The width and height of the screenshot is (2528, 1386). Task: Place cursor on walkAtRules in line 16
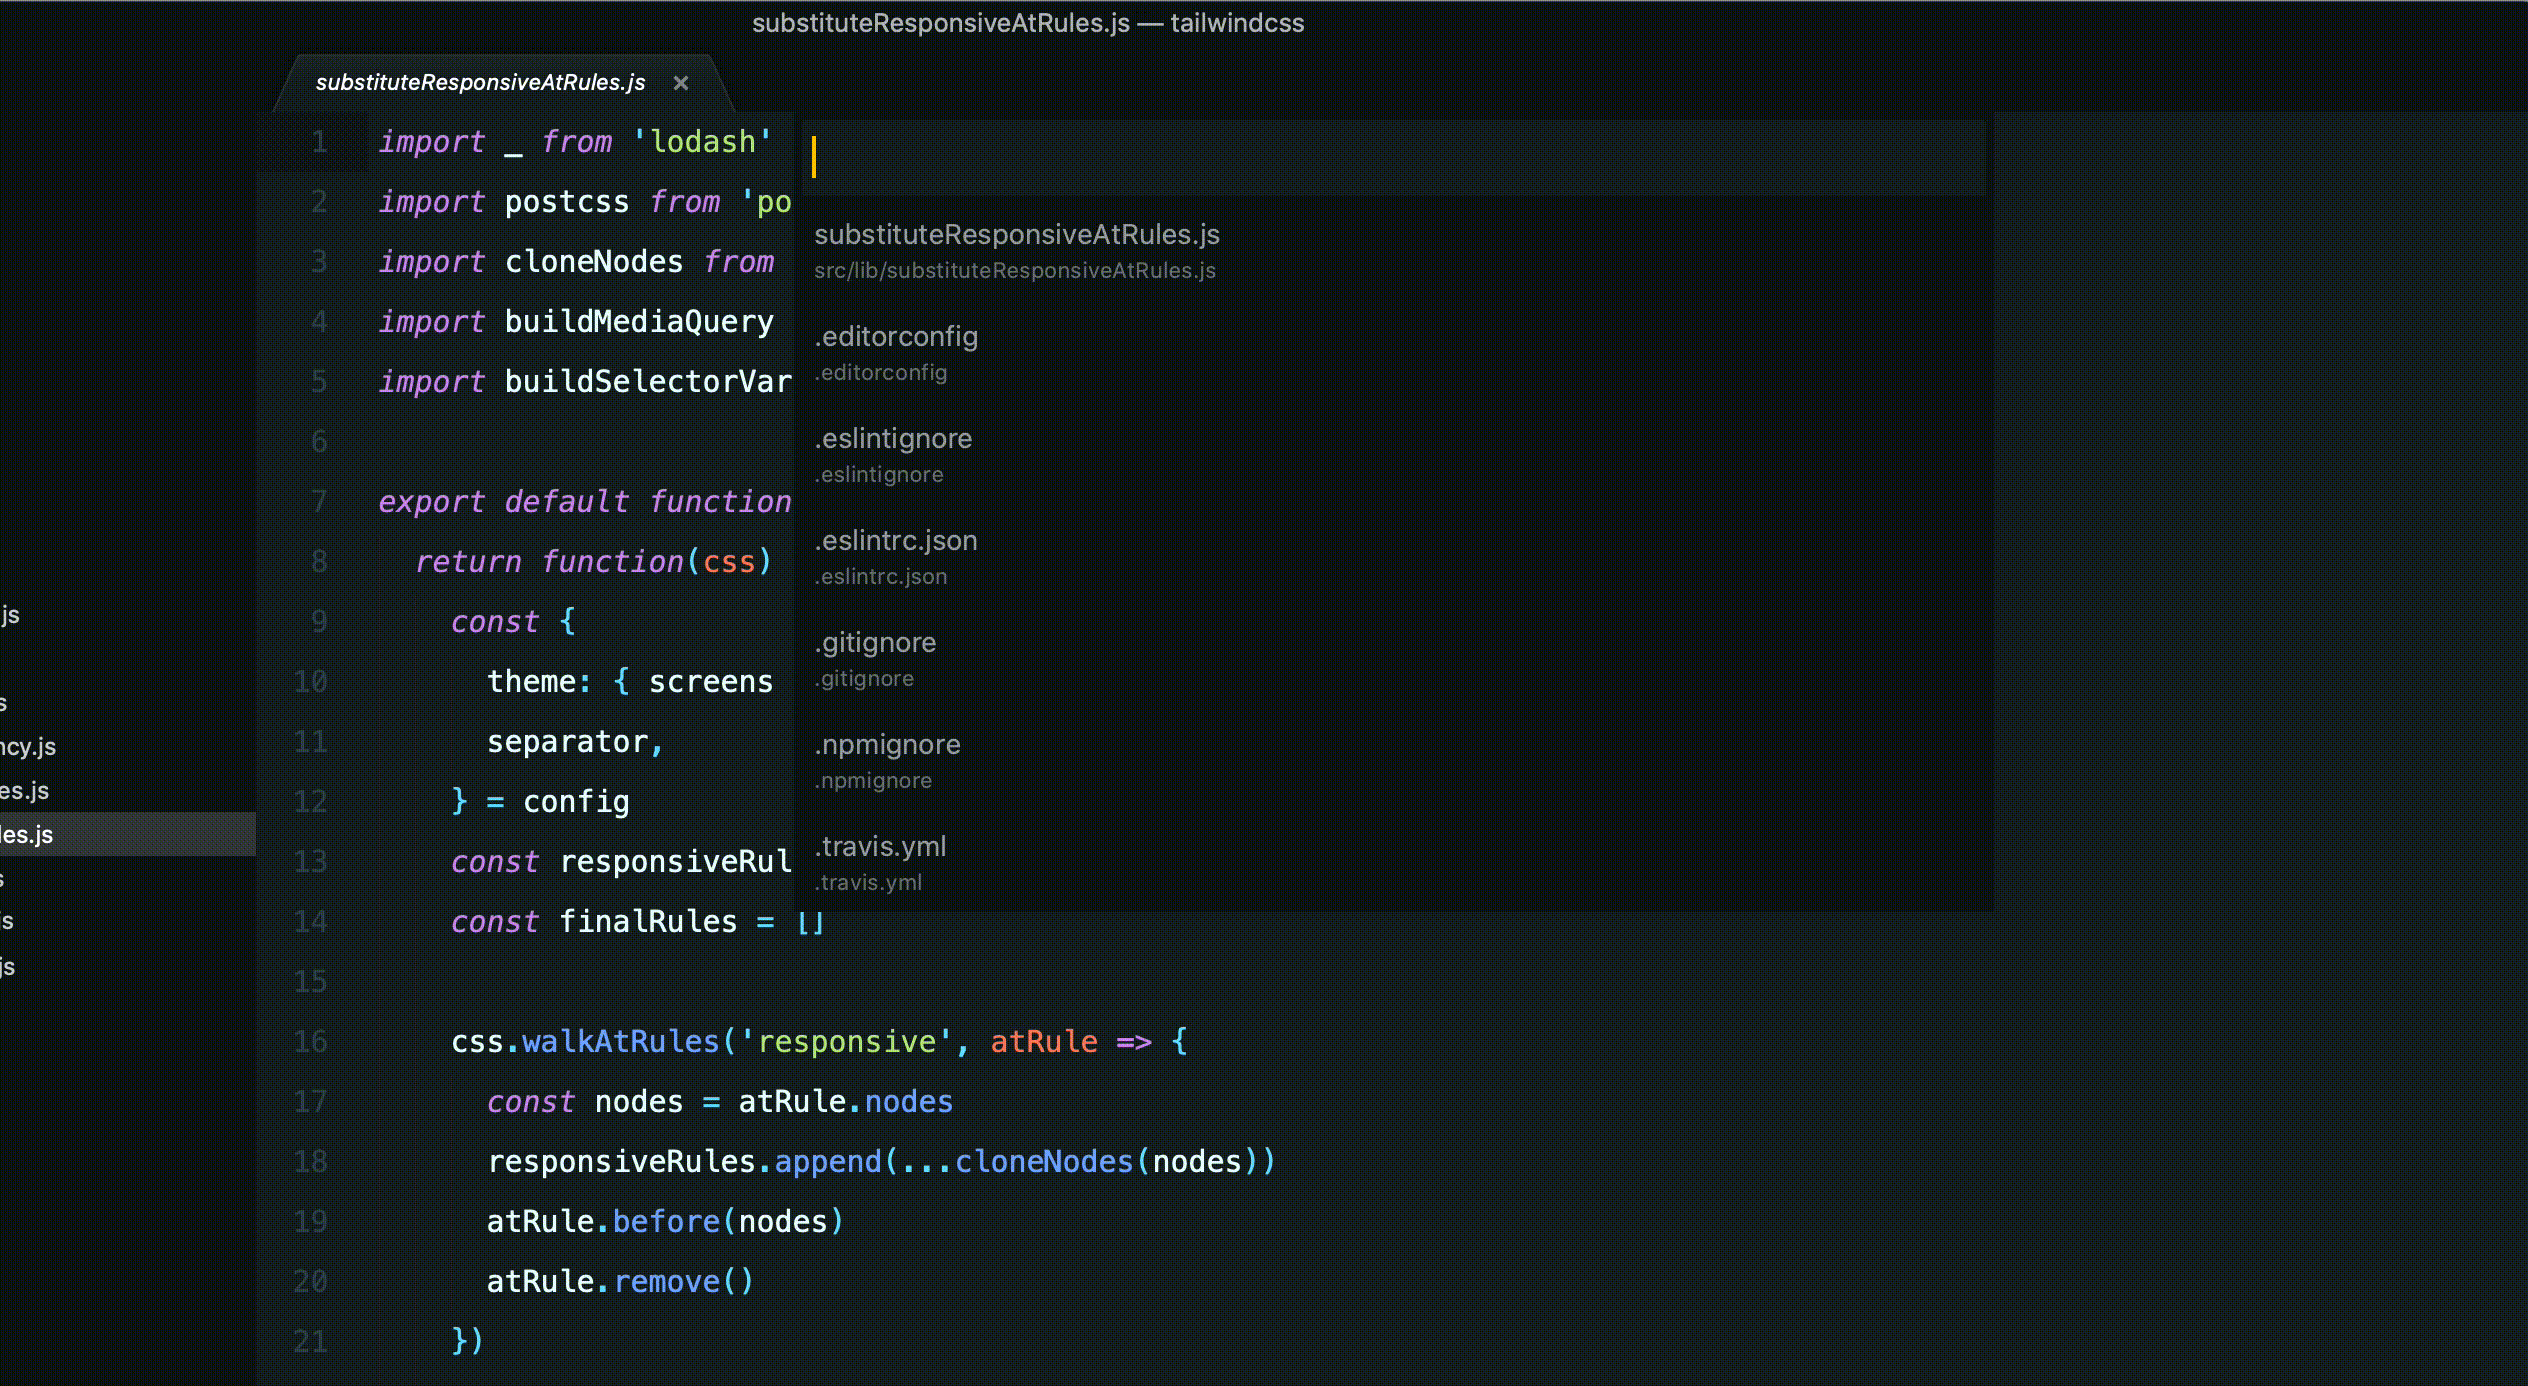(620, 1042)
